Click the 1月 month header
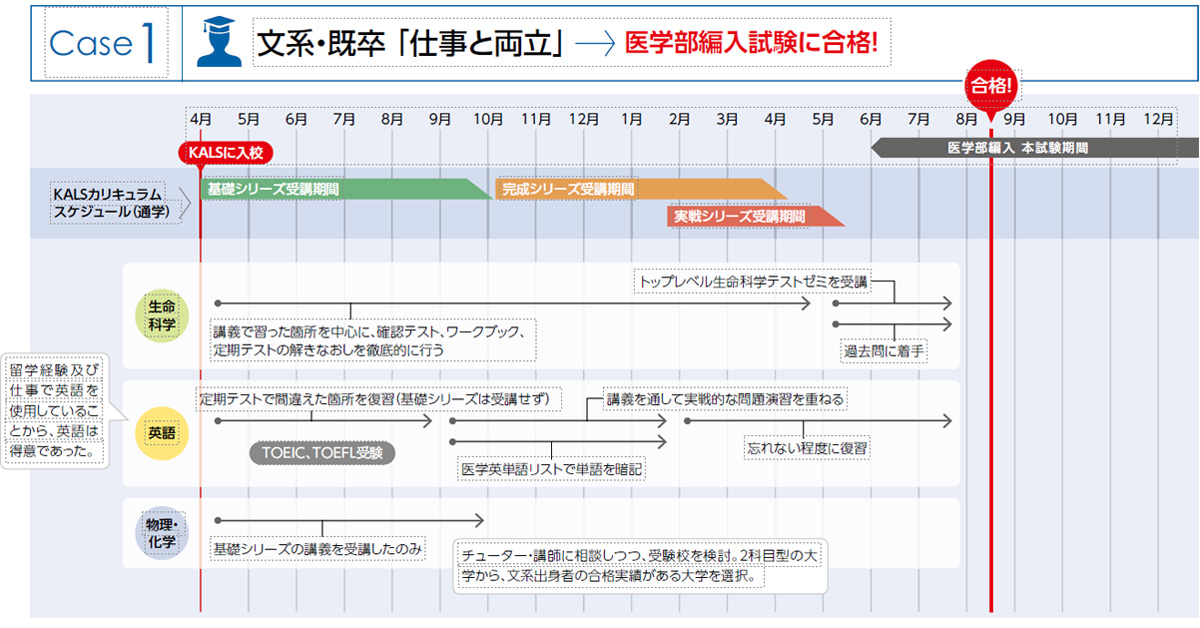Viewport: 1200px width, 628px height. pyautogui.click(x=632, y=118)
